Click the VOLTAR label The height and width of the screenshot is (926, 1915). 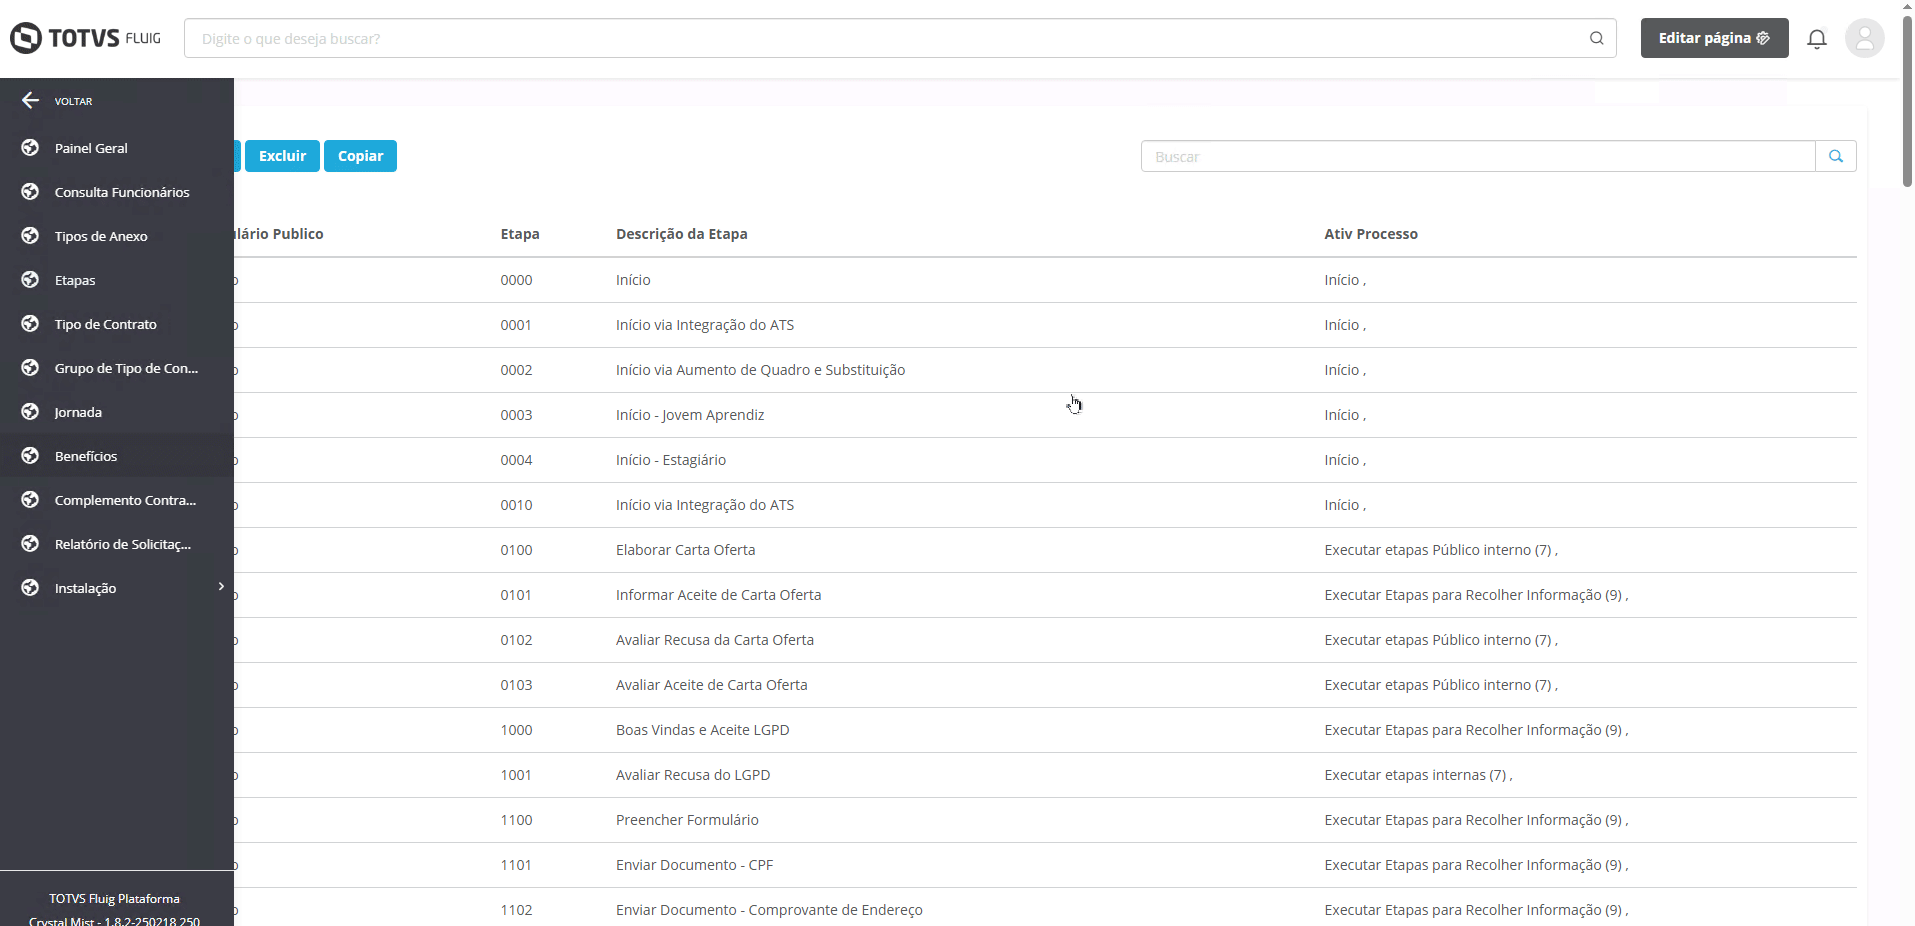tap(73, 101)
